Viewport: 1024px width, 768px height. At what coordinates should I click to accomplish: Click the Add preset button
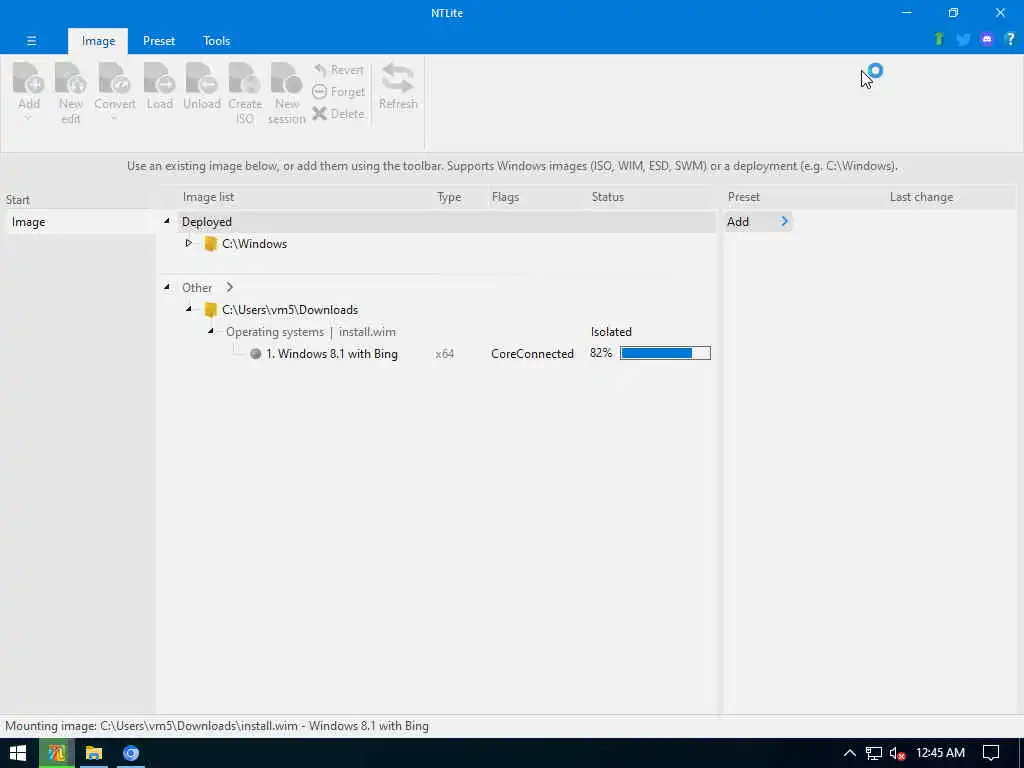(738, 221)
